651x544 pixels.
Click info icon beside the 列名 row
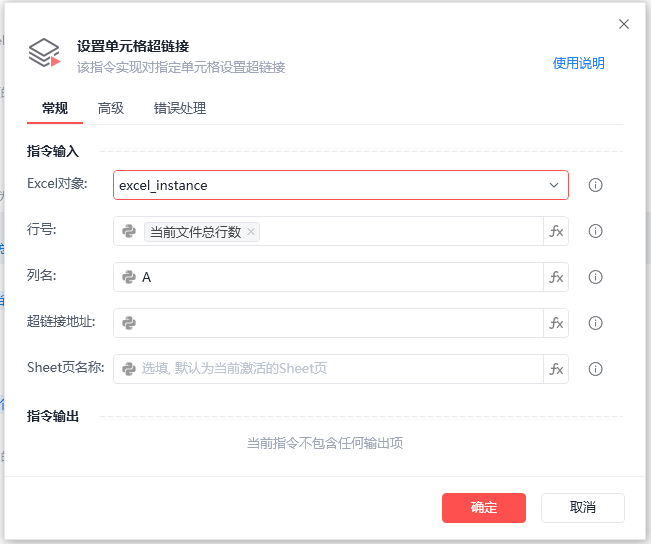click(595, 277)
